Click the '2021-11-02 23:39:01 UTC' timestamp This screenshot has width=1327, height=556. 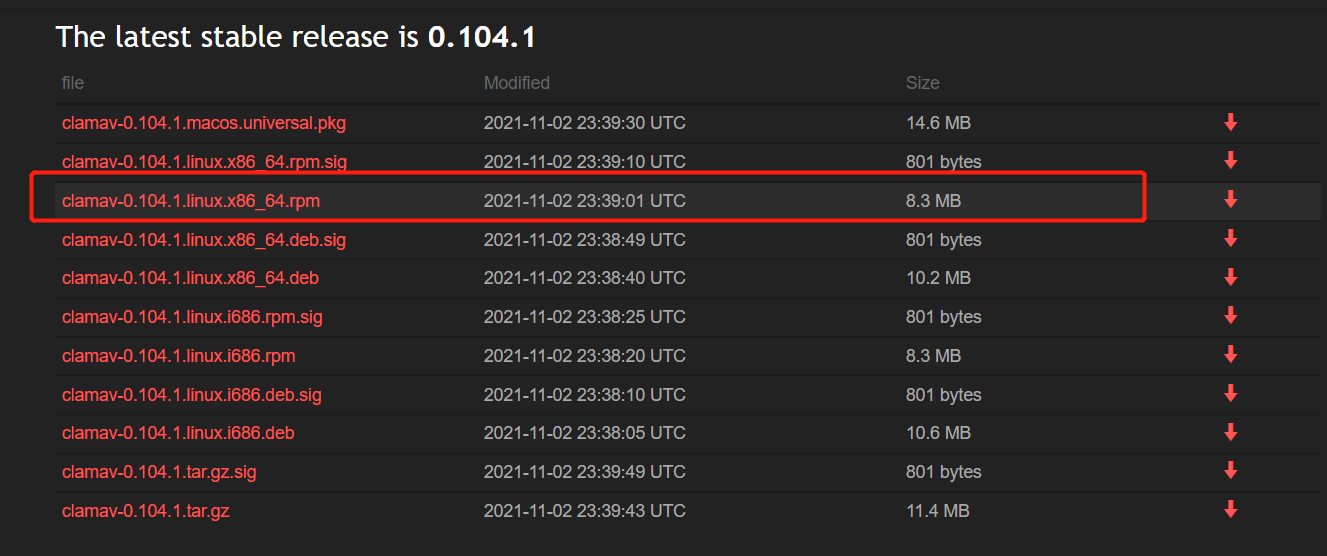click(585, 201)
